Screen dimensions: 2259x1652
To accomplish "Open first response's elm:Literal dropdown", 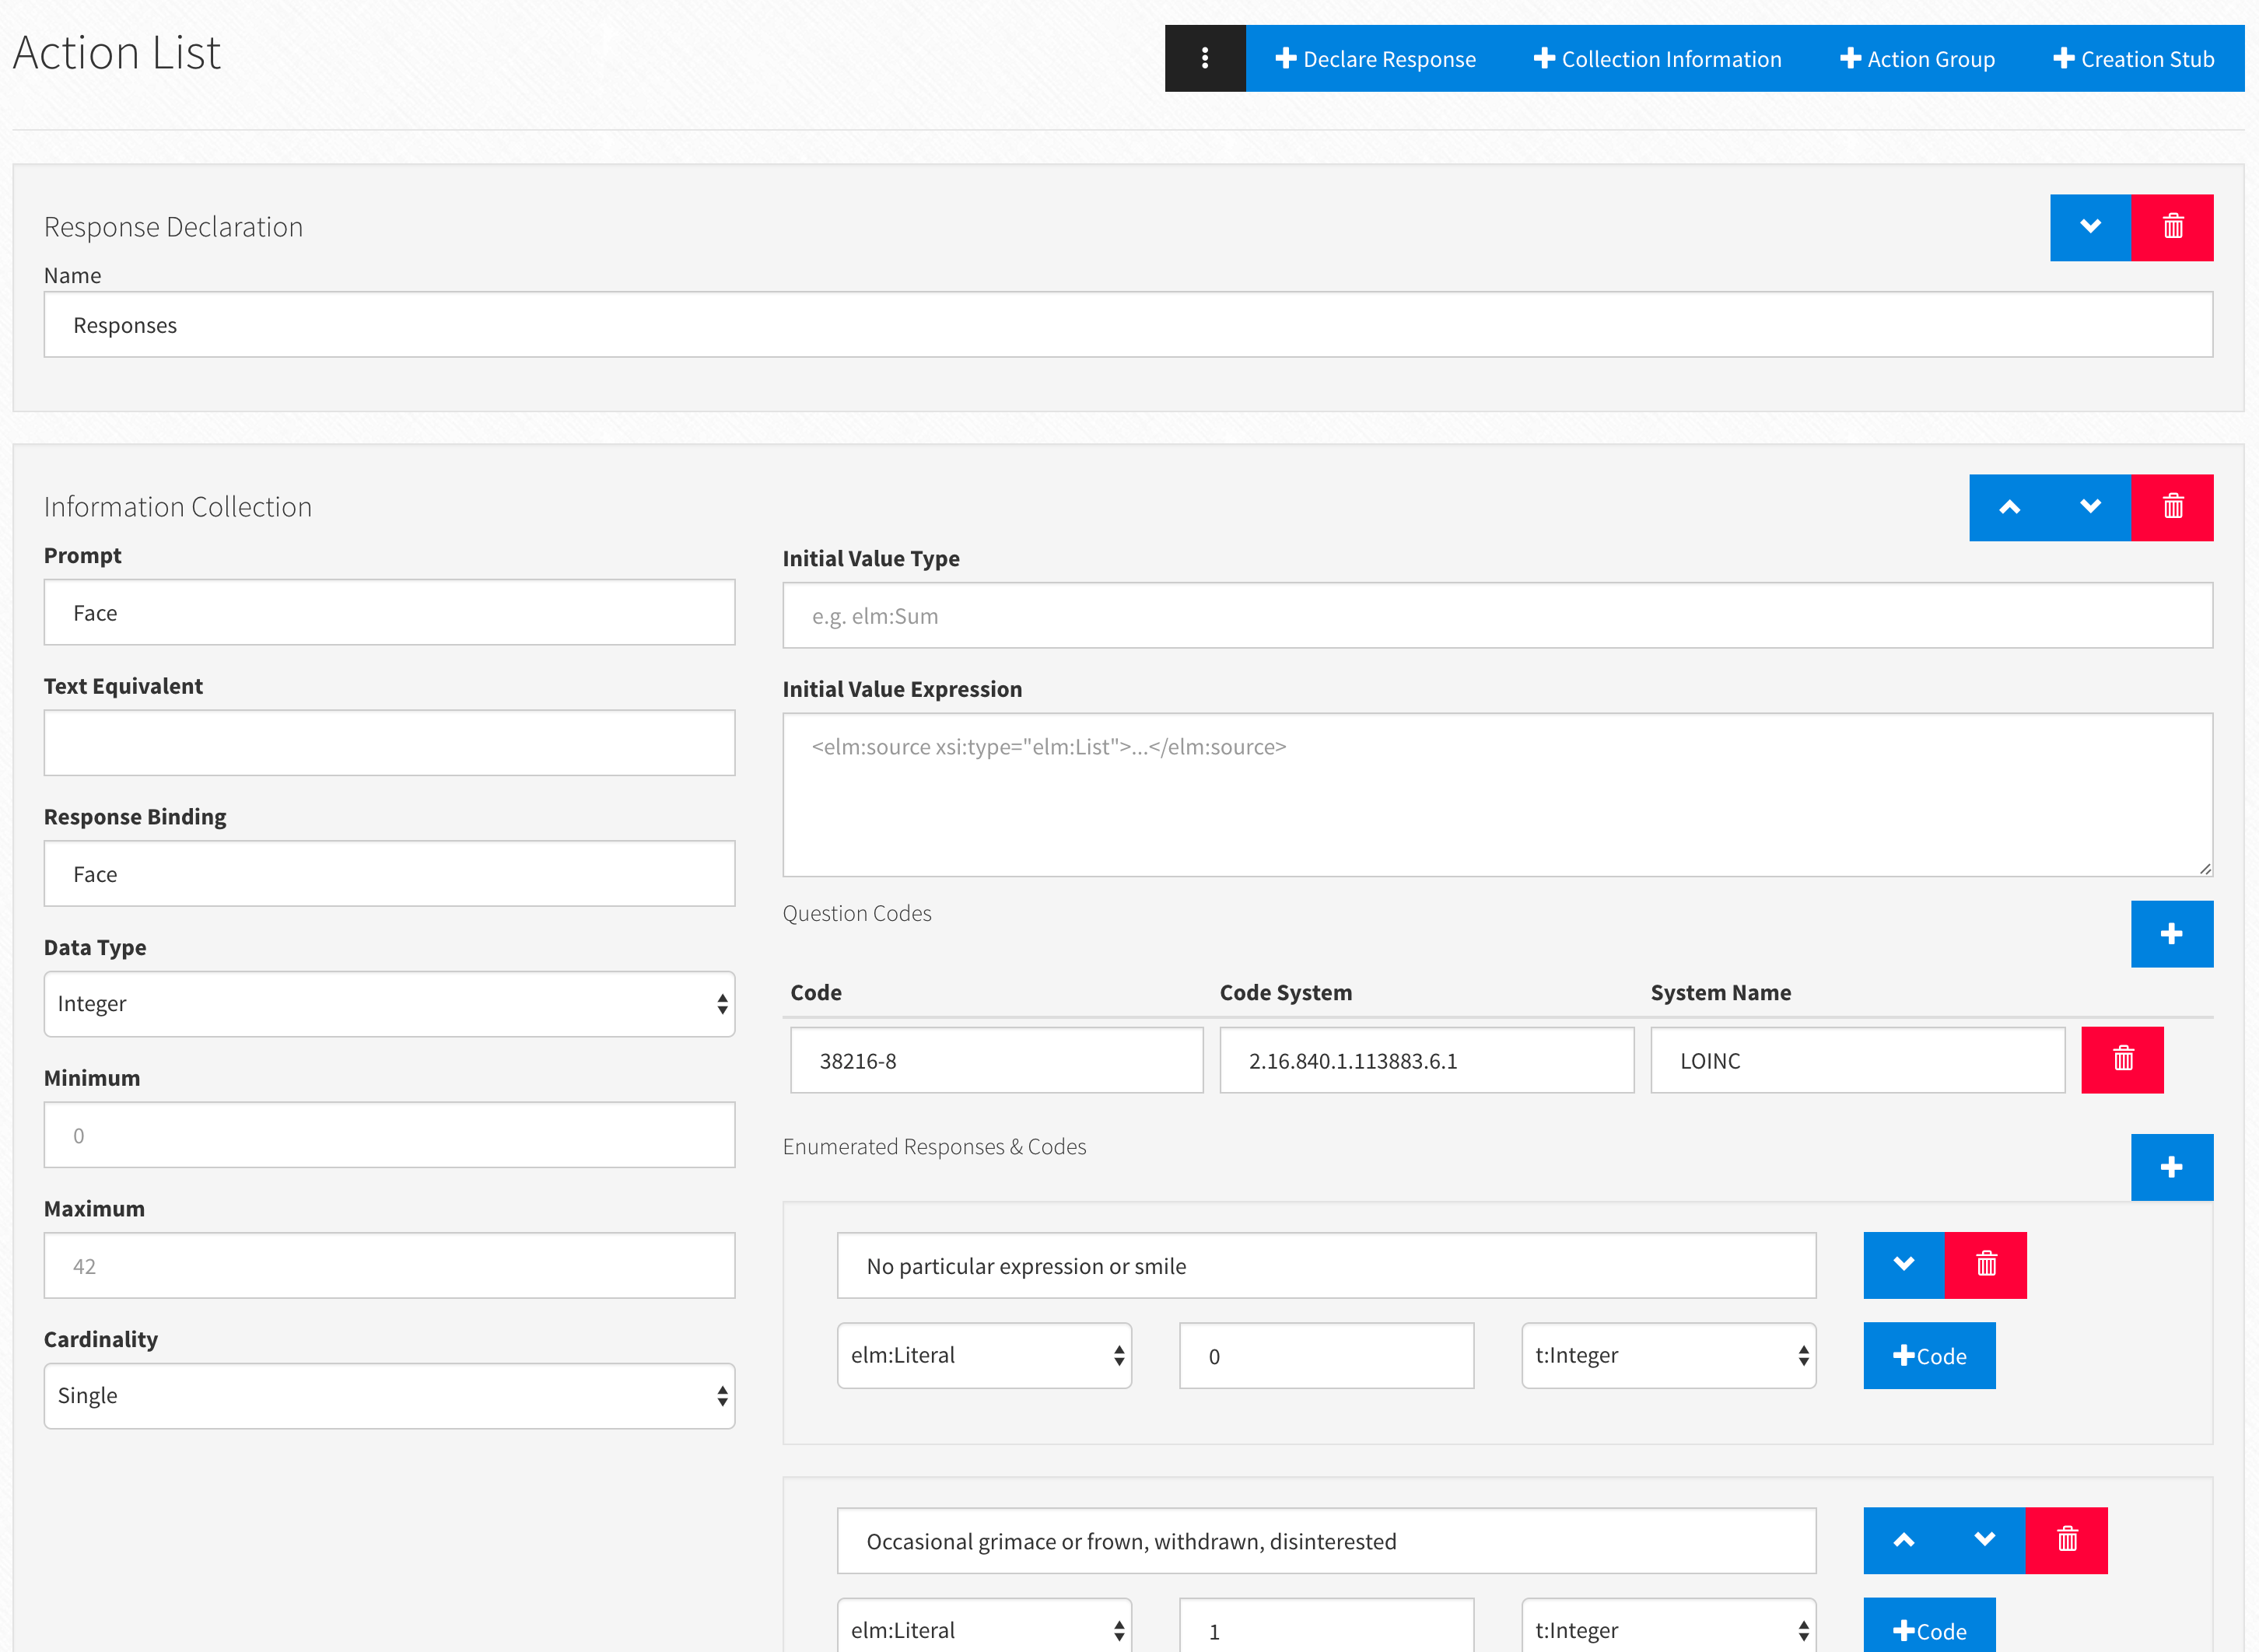I will click(x=983, y=1355).
